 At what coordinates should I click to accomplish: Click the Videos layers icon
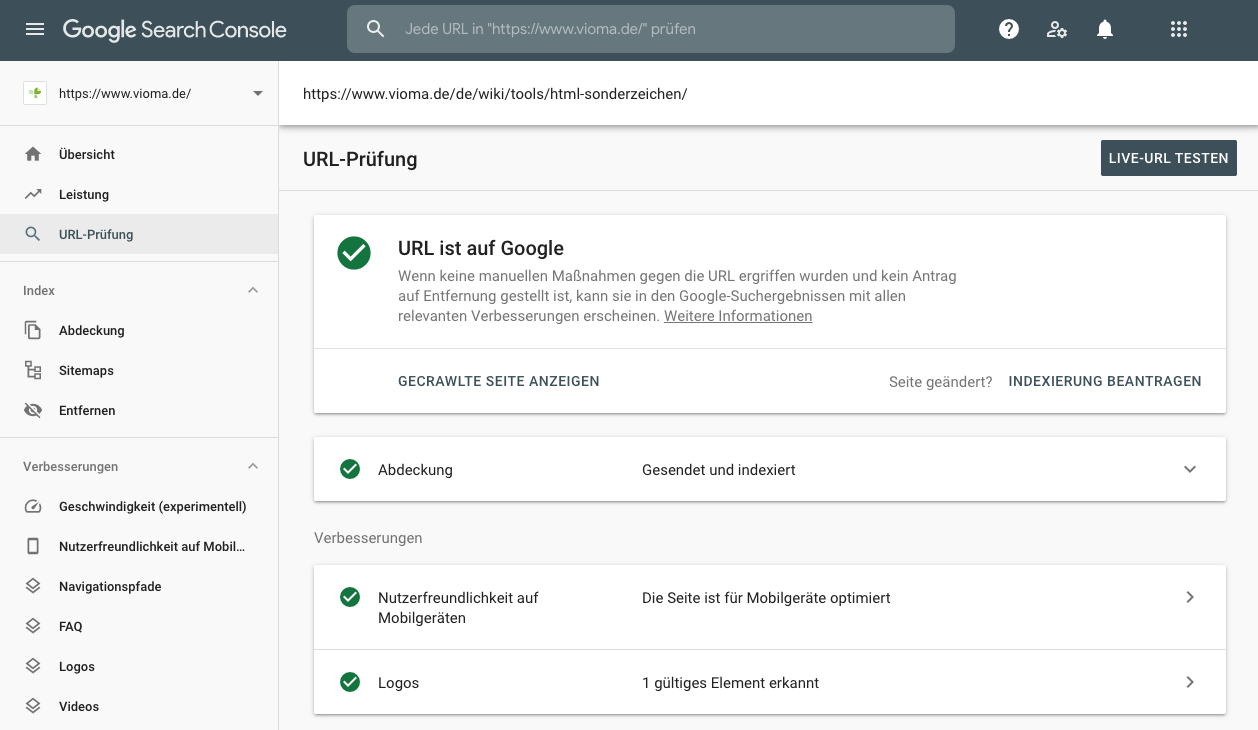33,706
